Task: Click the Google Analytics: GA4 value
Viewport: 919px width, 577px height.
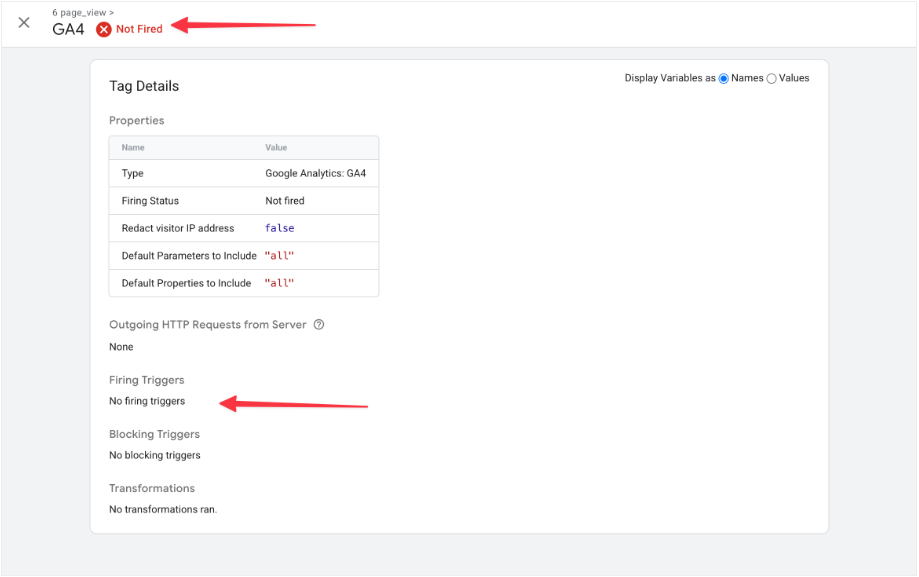Action: coord(315,174)
